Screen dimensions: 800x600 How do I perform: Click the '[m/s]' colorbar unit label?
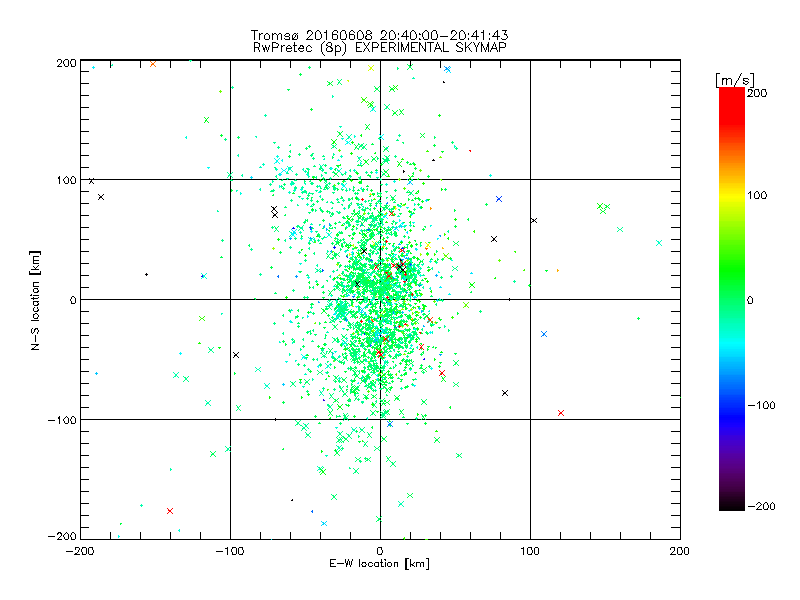(735, 80)
